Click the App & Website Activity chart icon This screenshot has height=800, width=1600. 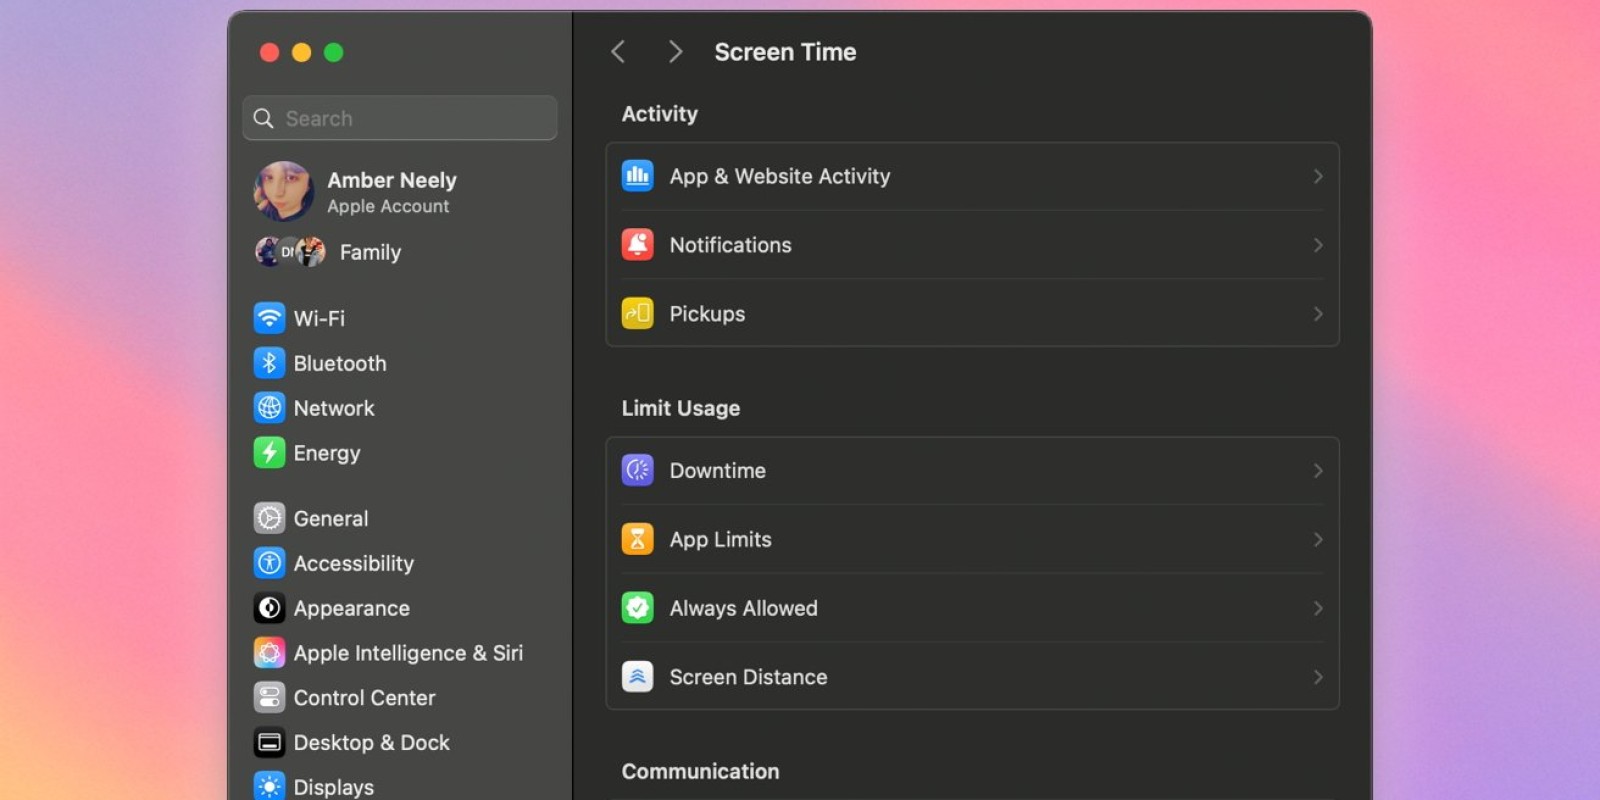tap(637, 176)
